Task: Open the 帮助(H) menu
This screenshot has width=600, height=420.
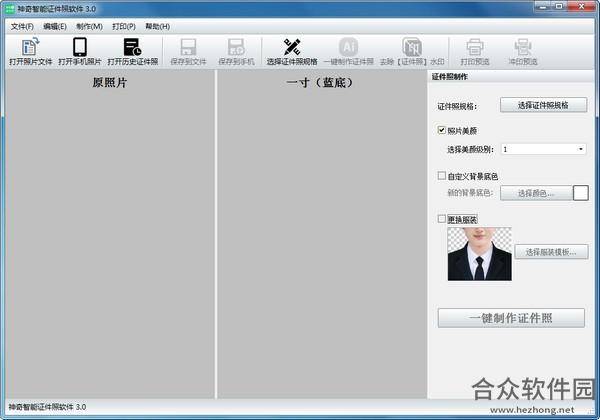Action: (x=157, y=26)
